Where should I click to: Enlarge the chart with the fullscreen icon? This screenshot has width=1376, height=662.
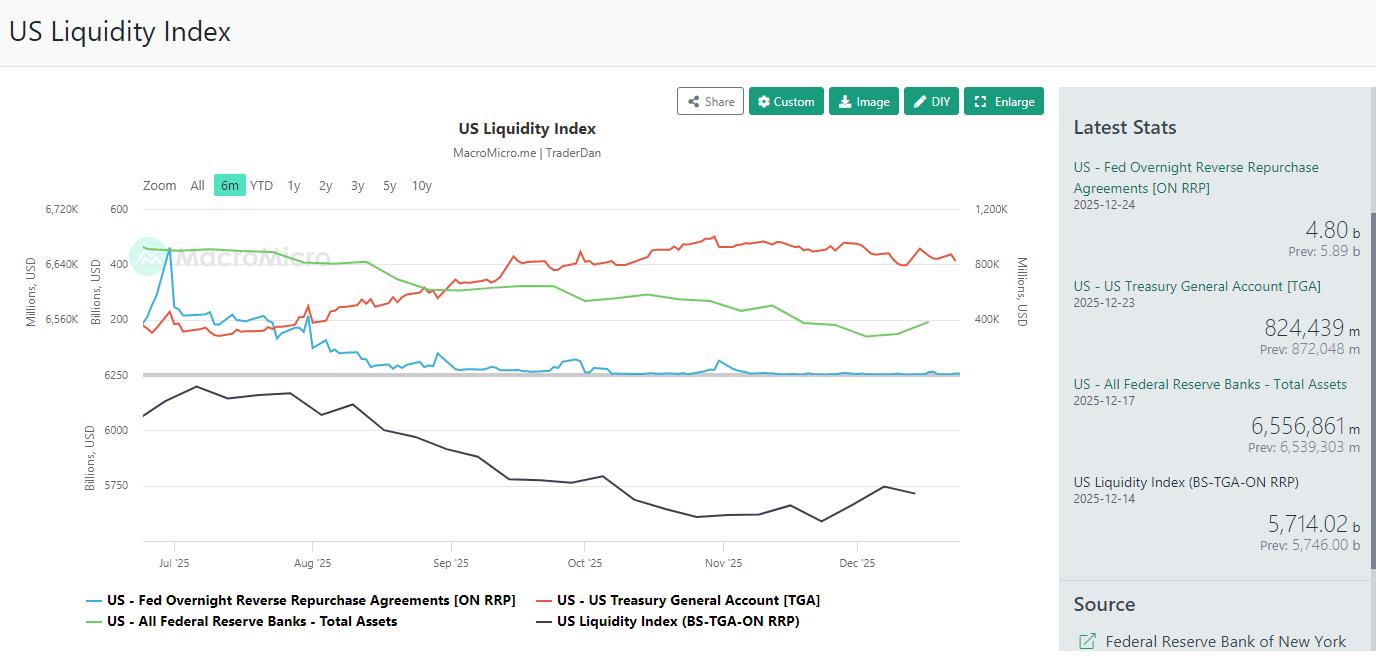pos(981,101)
